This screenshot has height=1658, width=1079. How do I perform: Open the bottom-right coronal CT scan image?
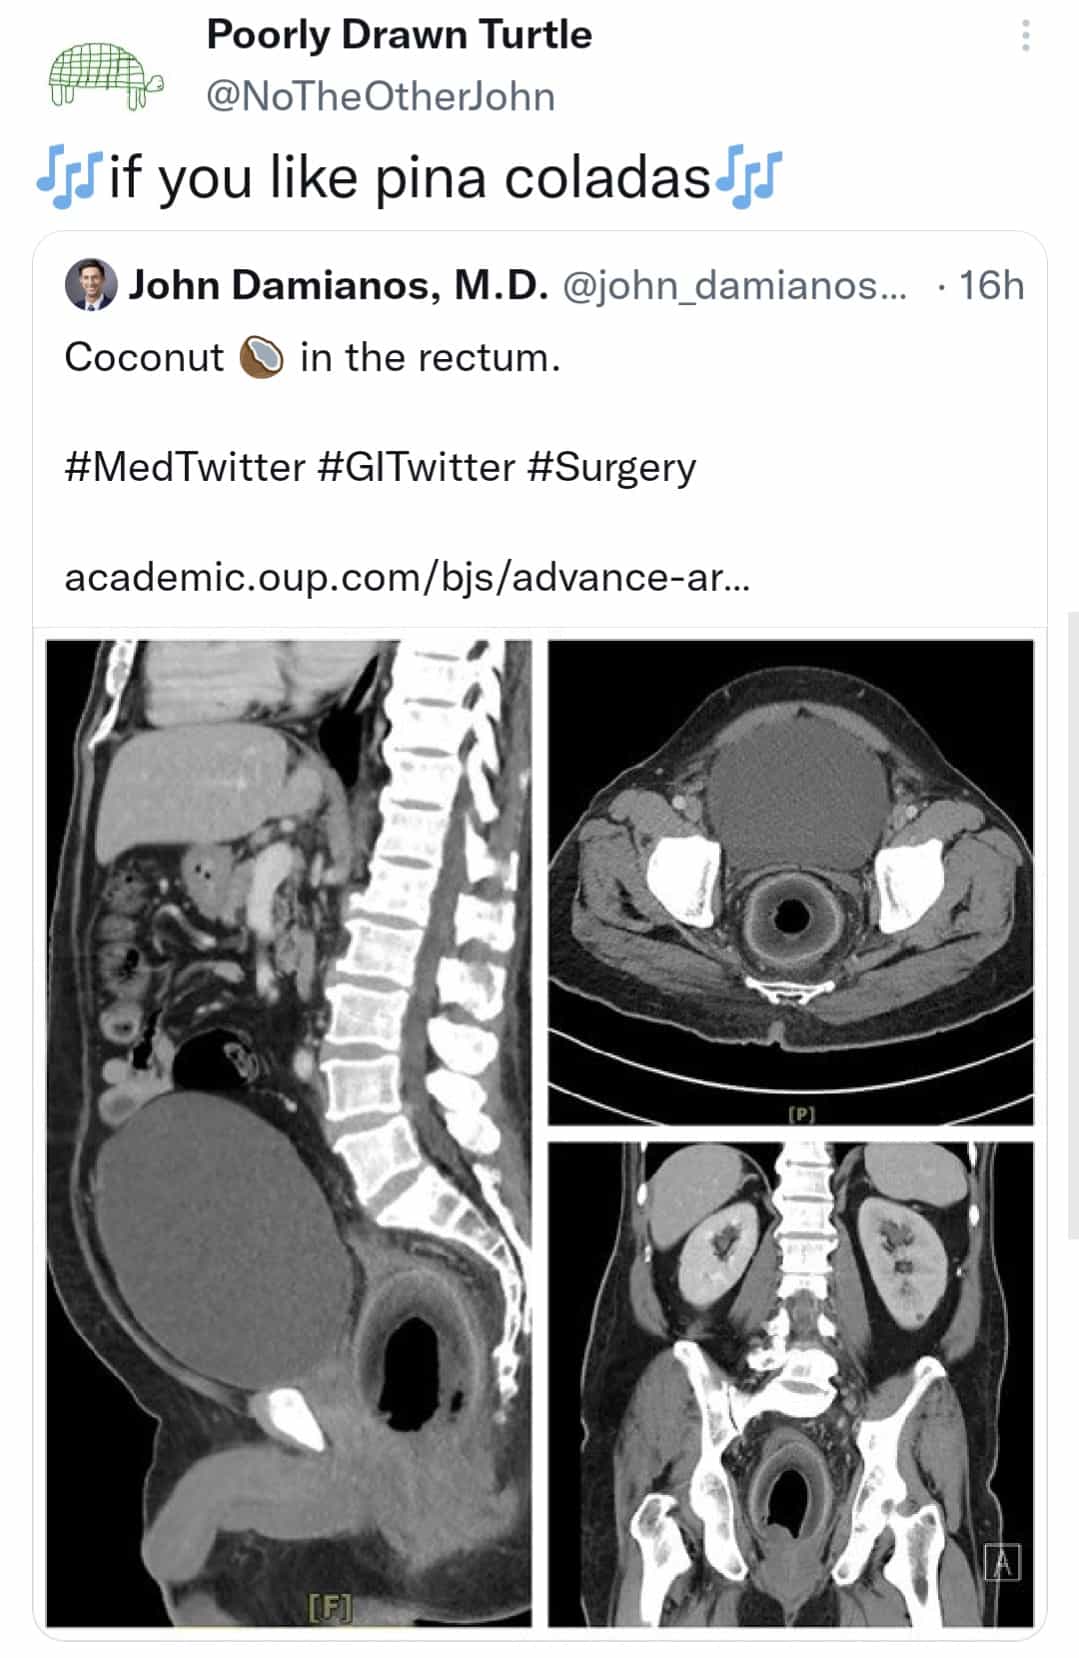pyautogui.click(x=790, y=1384)
